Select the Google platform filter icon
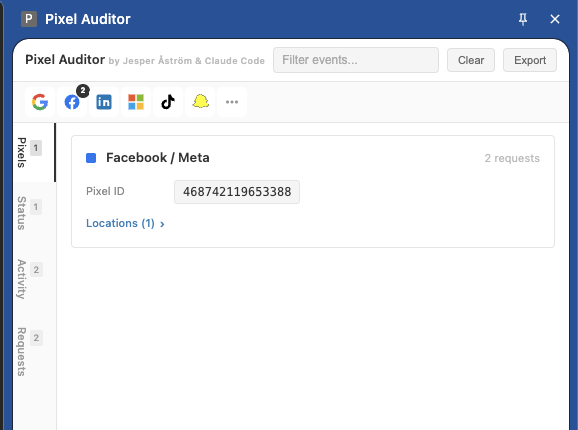Screen dimensions: 578x430 tap(40, 102)
